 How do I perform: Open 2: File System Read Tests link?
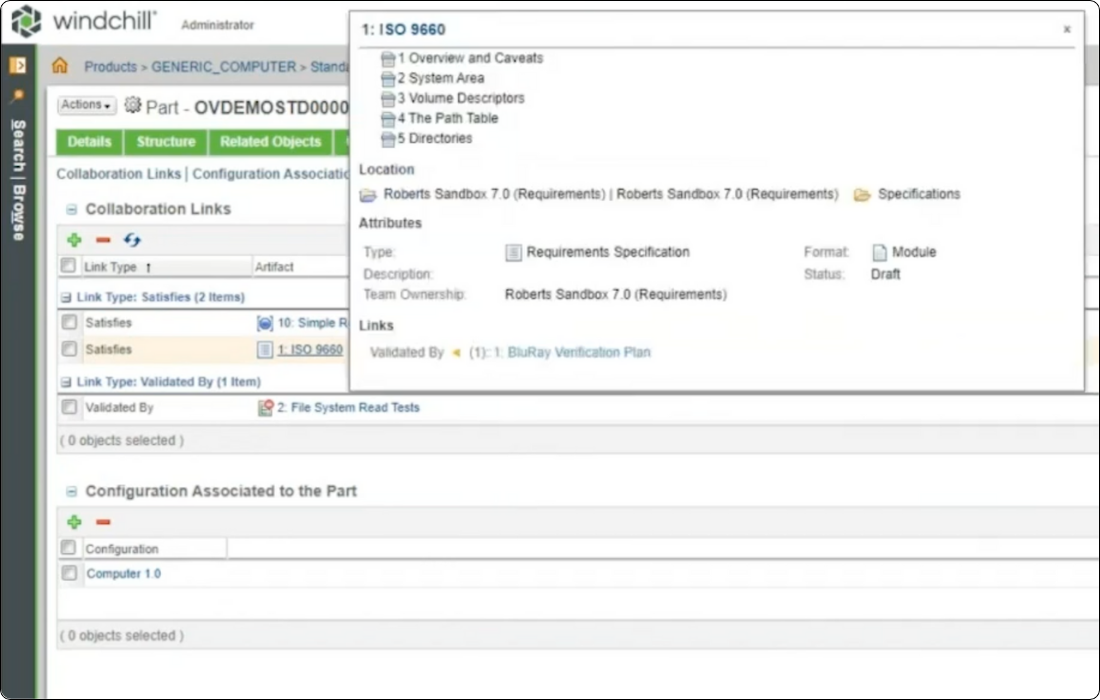click(348, 408)
